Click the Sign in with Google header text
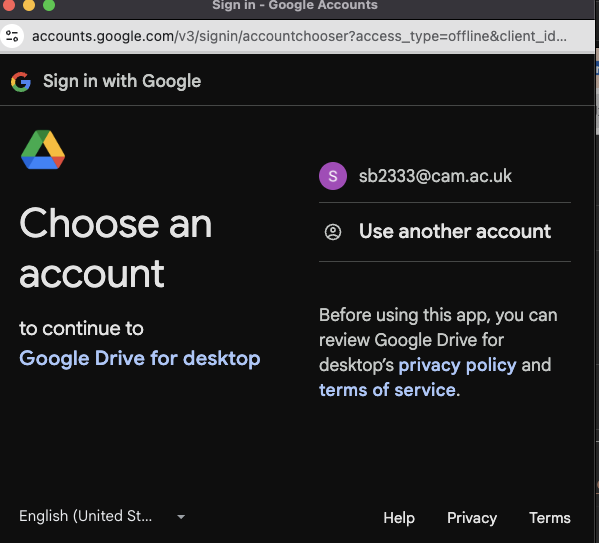 click(122, 81)
